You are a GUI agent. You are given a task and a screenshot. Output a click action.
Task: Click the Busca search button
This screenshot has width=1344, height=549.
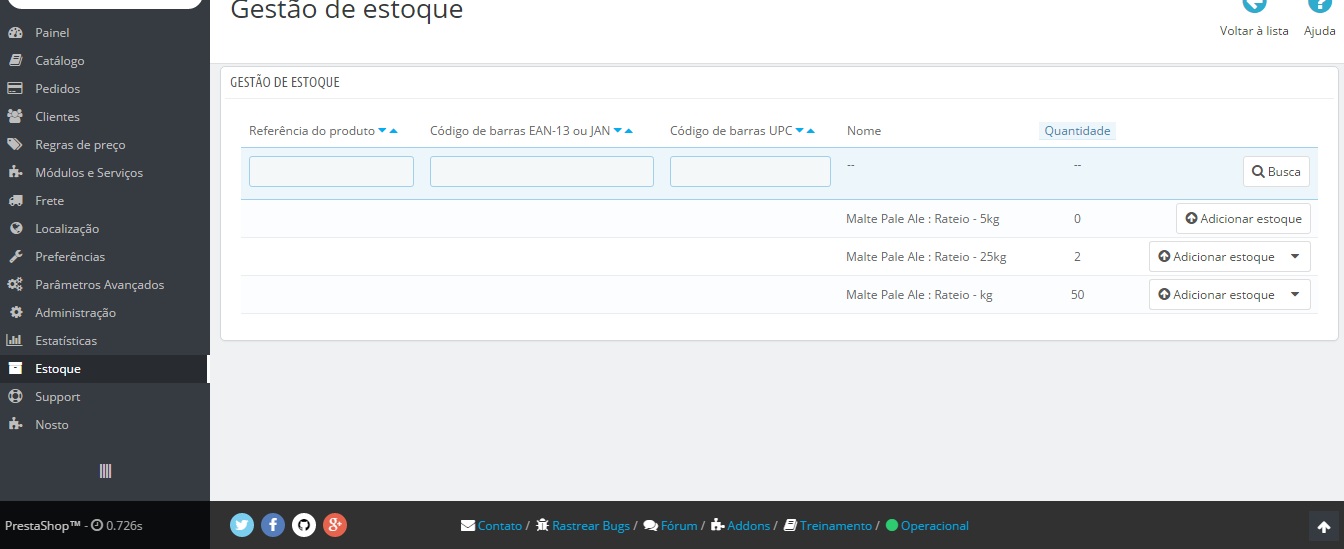(x=1276, y=172)
